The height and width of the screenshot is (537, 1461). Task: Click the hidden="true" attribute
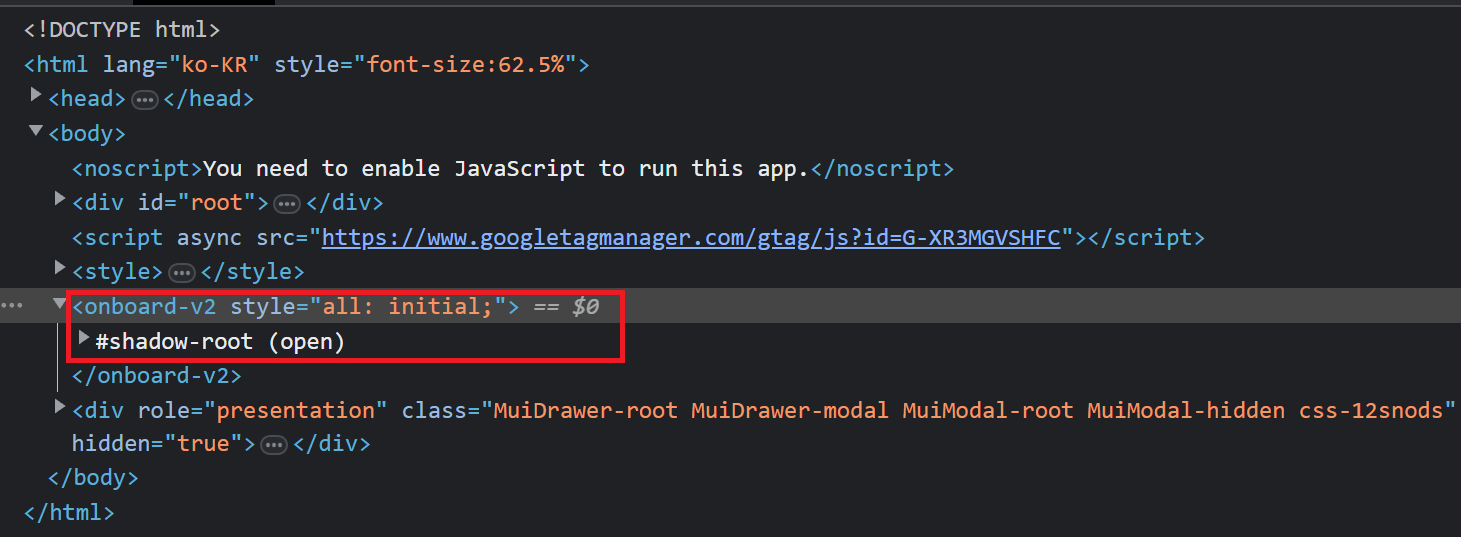point(157,443)
